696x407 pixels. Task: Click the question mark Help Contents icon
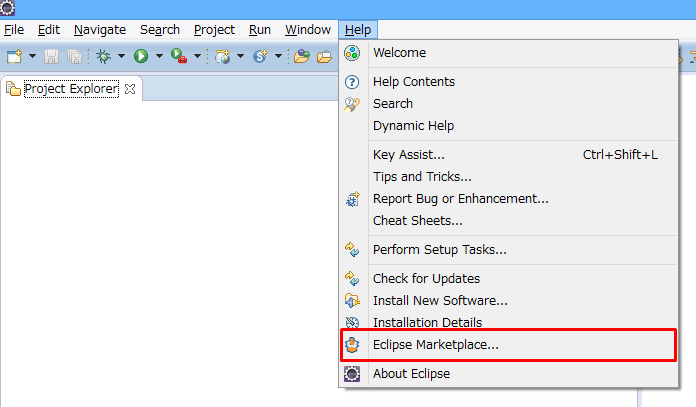coord(352,82)
